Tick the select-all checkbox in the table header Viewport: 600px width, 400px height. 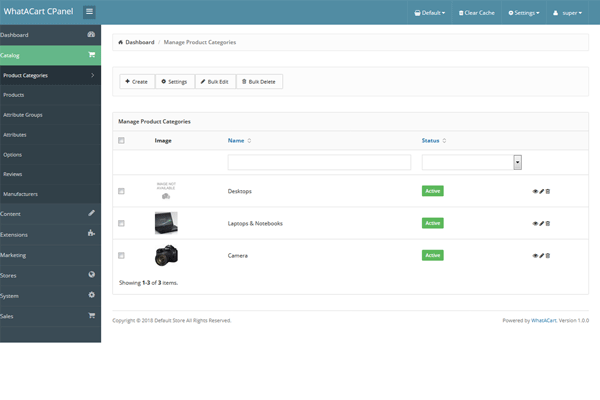click(122, 141)
